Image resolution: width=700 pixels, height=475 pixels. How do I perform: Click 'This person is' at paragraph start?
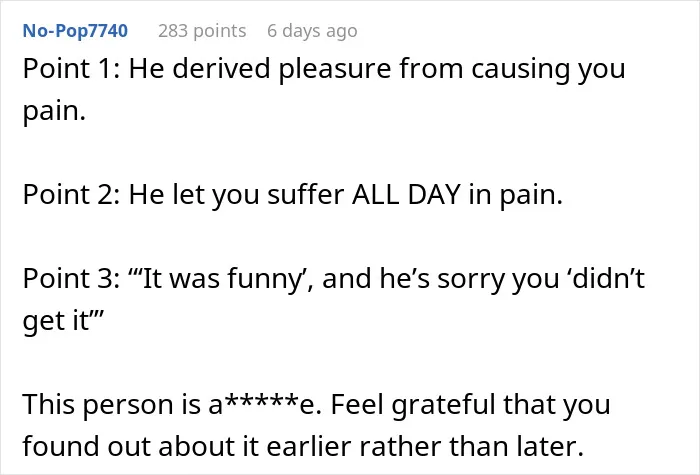click(x=111, y=404)
